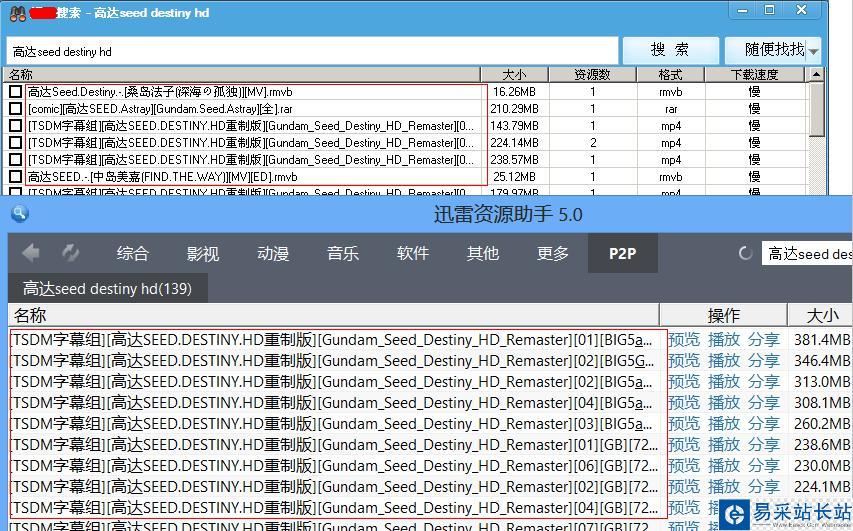Screen dimensions: 853x531
Task: Click the 16.26MB size cell
Action: [514, 92]
